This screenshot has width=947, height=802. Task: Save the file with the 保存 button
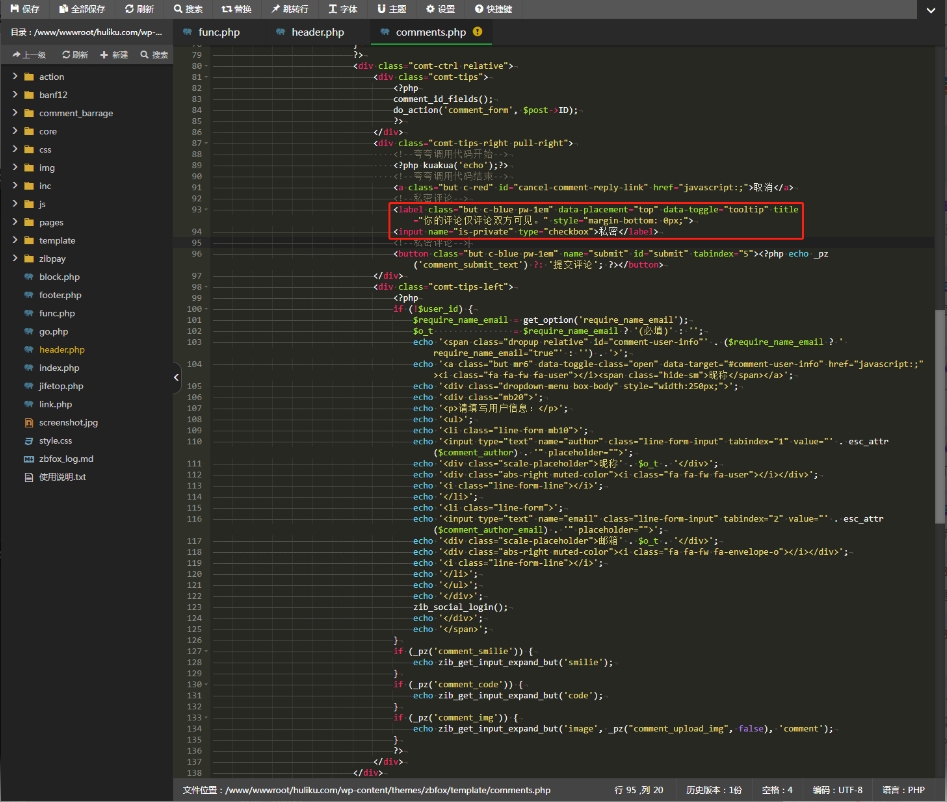pos(25,9)
